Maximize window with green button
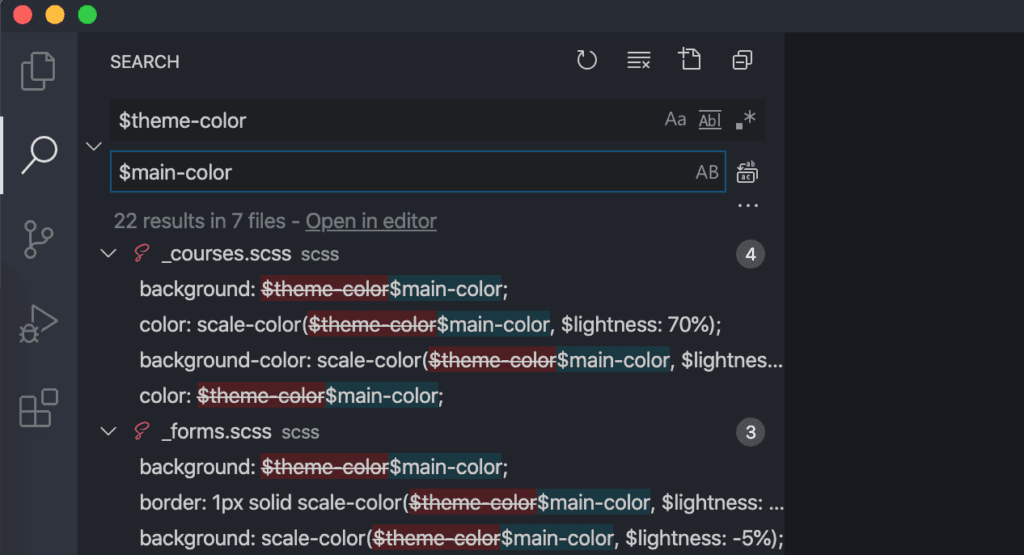The image size is (1024, 555). [x=88, y=14]
